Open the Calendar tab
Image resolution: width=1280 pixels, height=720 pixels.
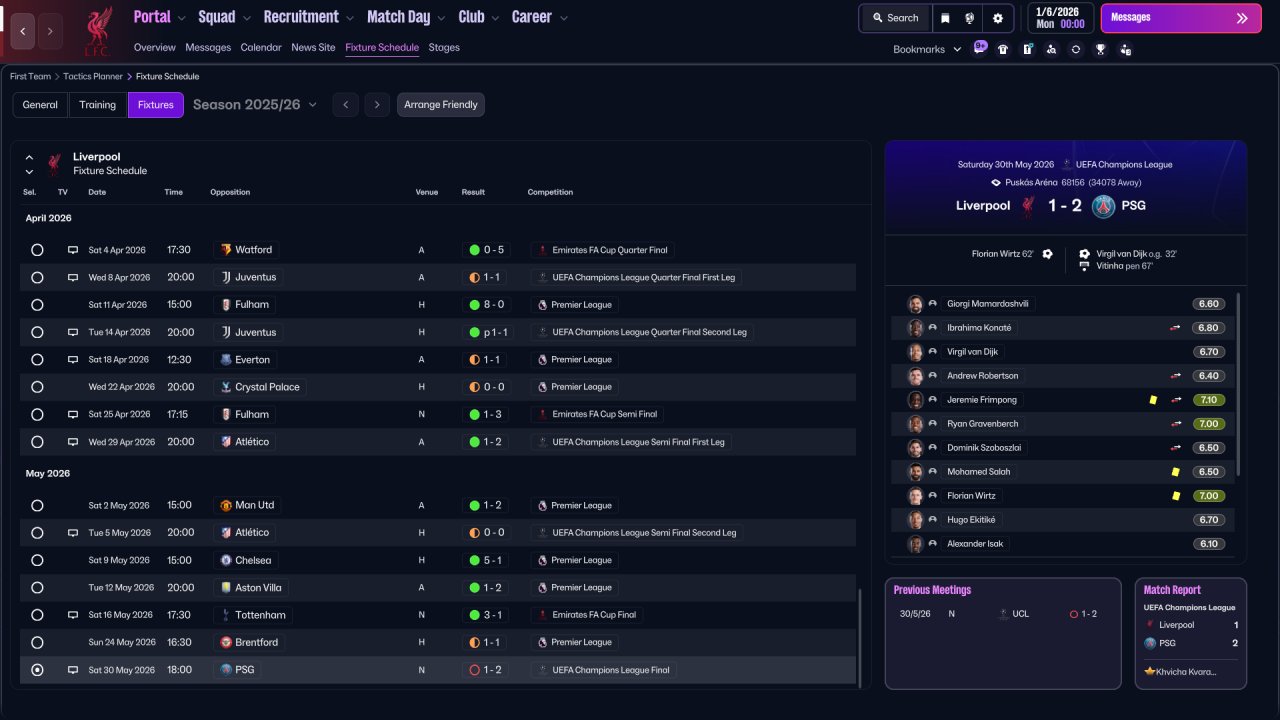pos(261,47)
